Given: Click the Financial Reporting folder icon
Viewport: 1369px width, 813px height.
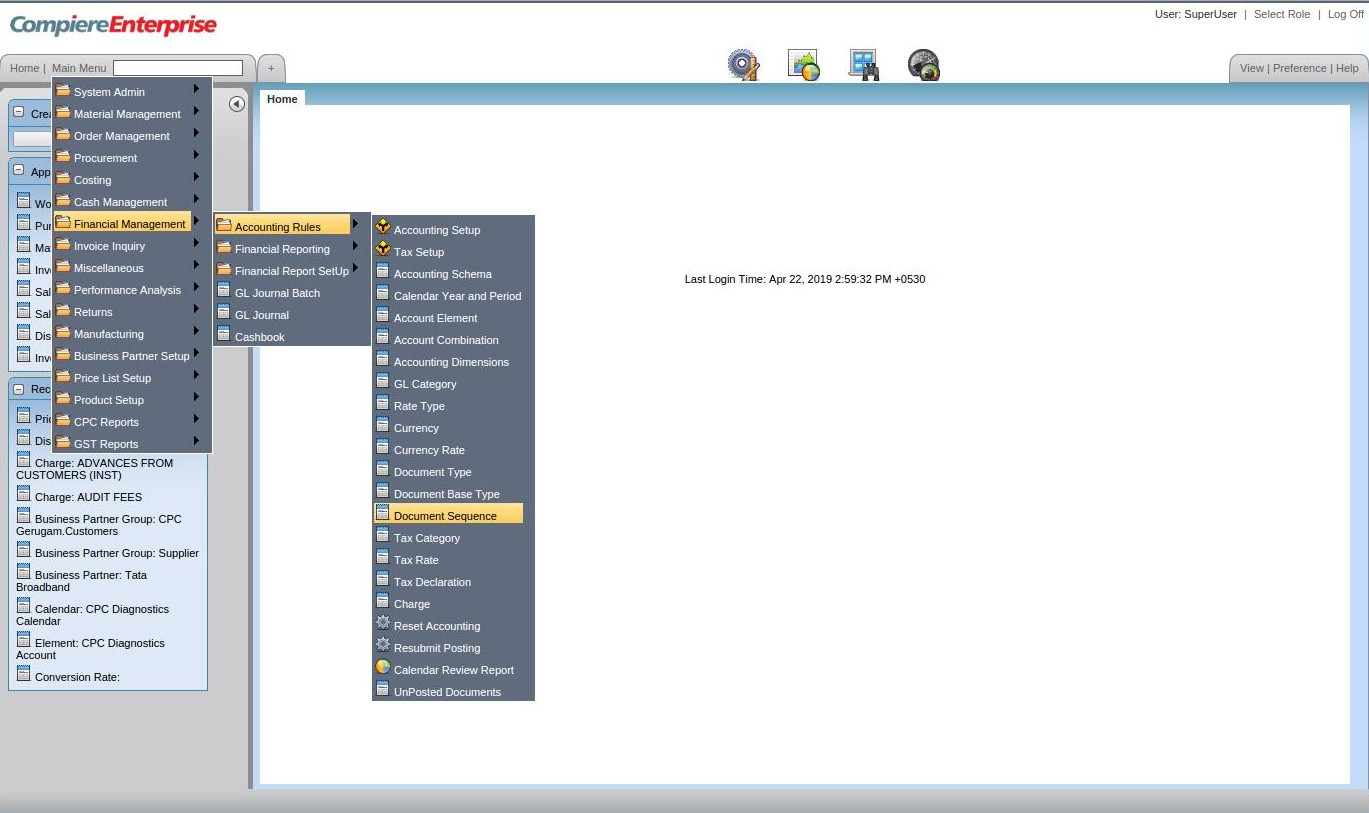Looking at the screenshot, I should click(x=224, y=247).
